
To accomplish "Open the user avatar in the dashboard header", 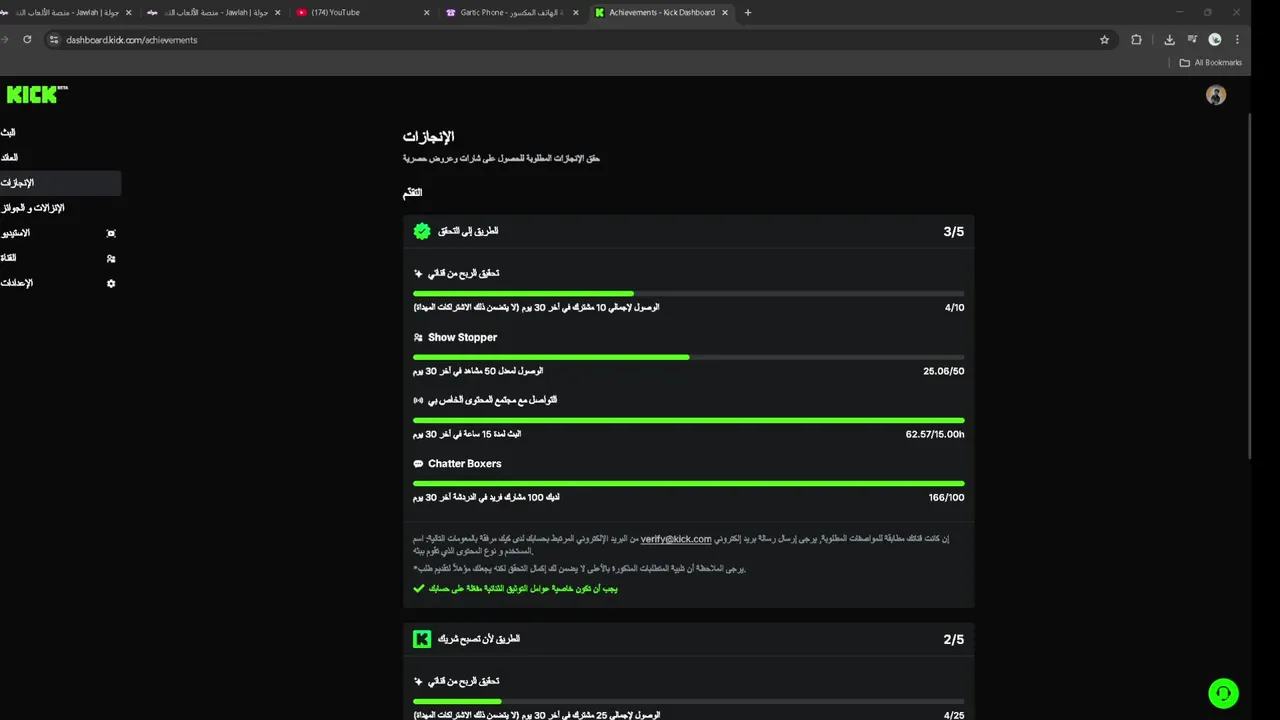I will point(1216,95).
